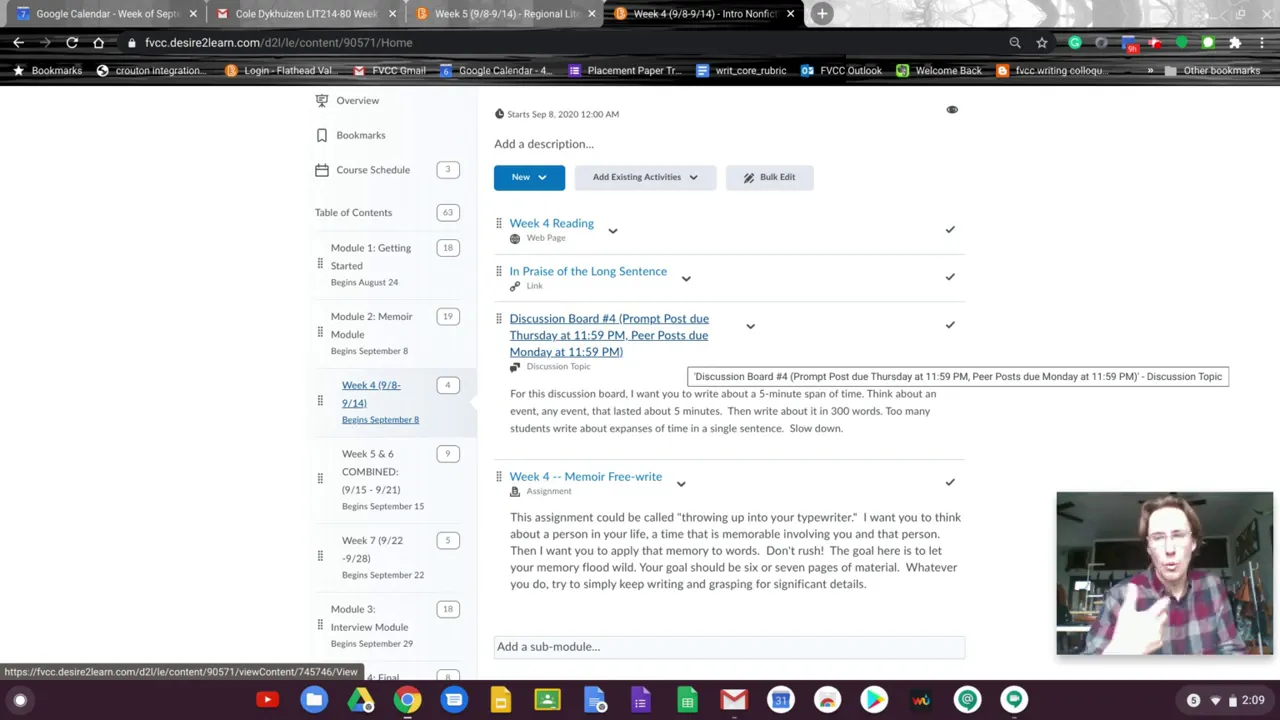Image resolution: width=1280 pixels, height=720 pixels.
Task: Open Add Existing Activities dropdown
Action: [645, 177]
